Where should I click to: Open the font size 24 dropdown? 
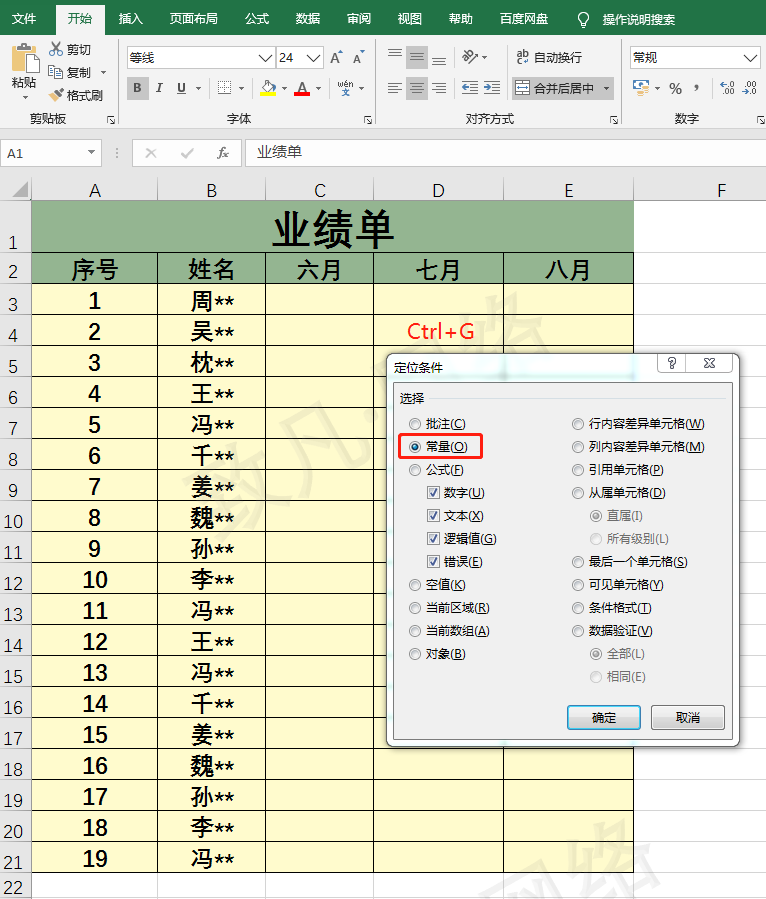pyautogui.click(x=313, y=58)
